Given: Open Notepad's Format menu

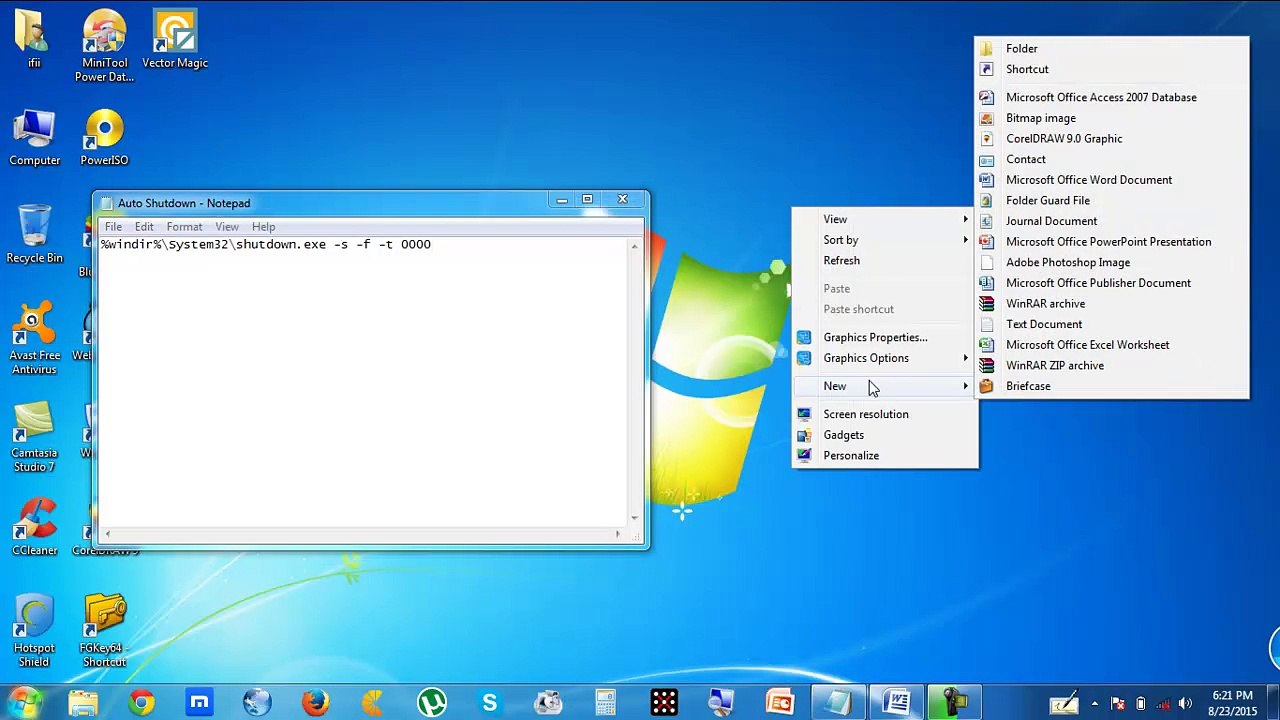Looking at the screenshot, I should click(x=184, y=227).
